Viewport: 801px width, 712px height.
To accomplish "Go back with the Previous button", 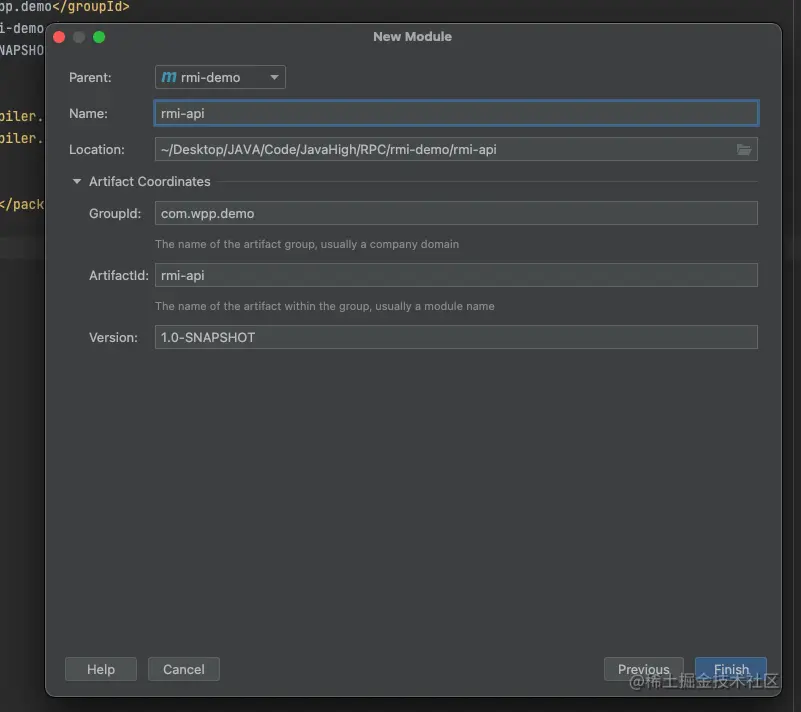I will coord(644,669).
